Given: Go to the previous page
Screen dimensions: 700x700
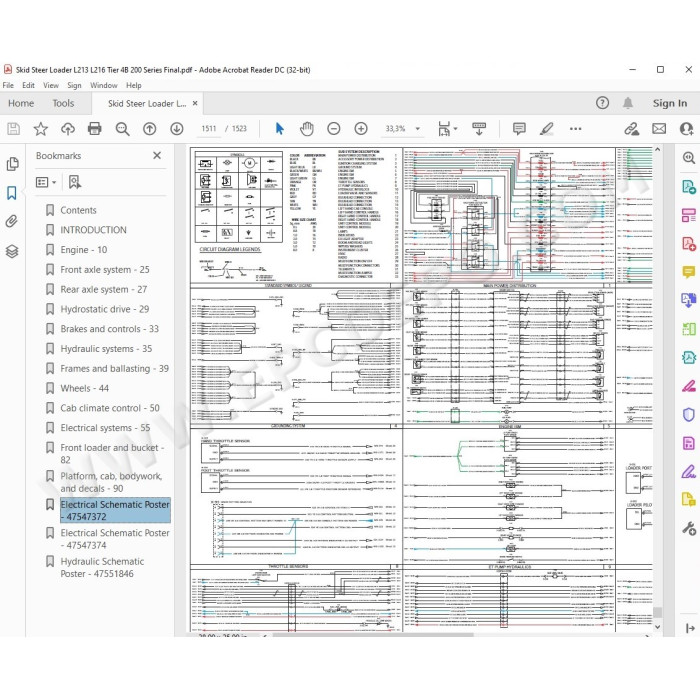Looking at the screenshot, I should click(x=150, y=129).
